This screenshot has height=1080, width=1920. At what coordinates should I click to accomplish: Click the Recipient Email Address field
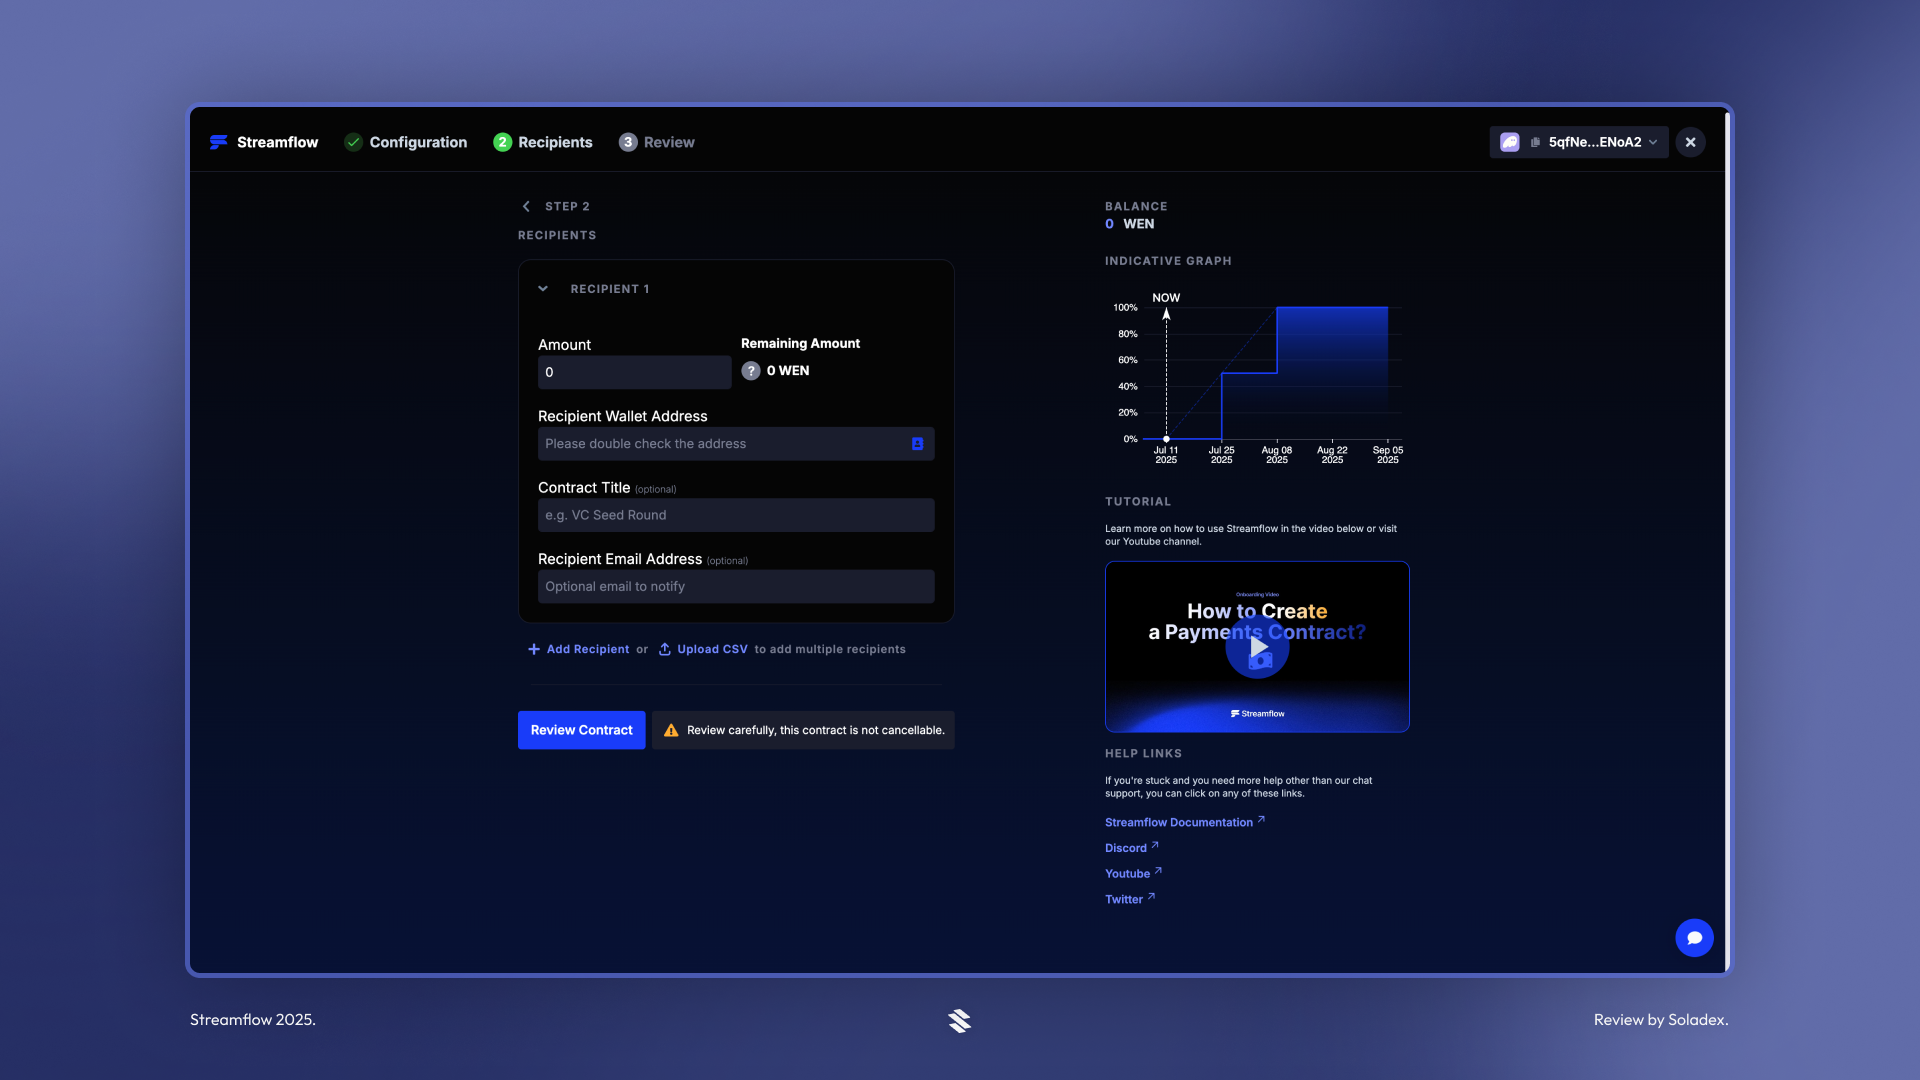pyautogui.click(x=736, y=587)
